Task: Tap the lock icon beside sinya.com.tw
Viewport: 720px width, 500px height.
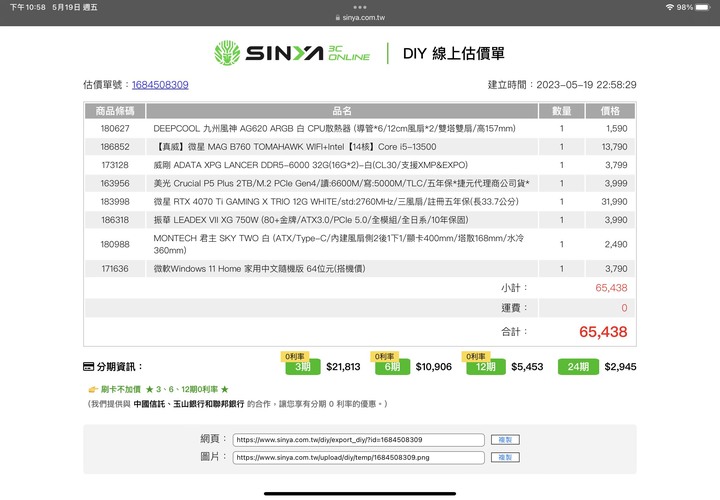Action: pyautogui.click(x=338, y=18)
